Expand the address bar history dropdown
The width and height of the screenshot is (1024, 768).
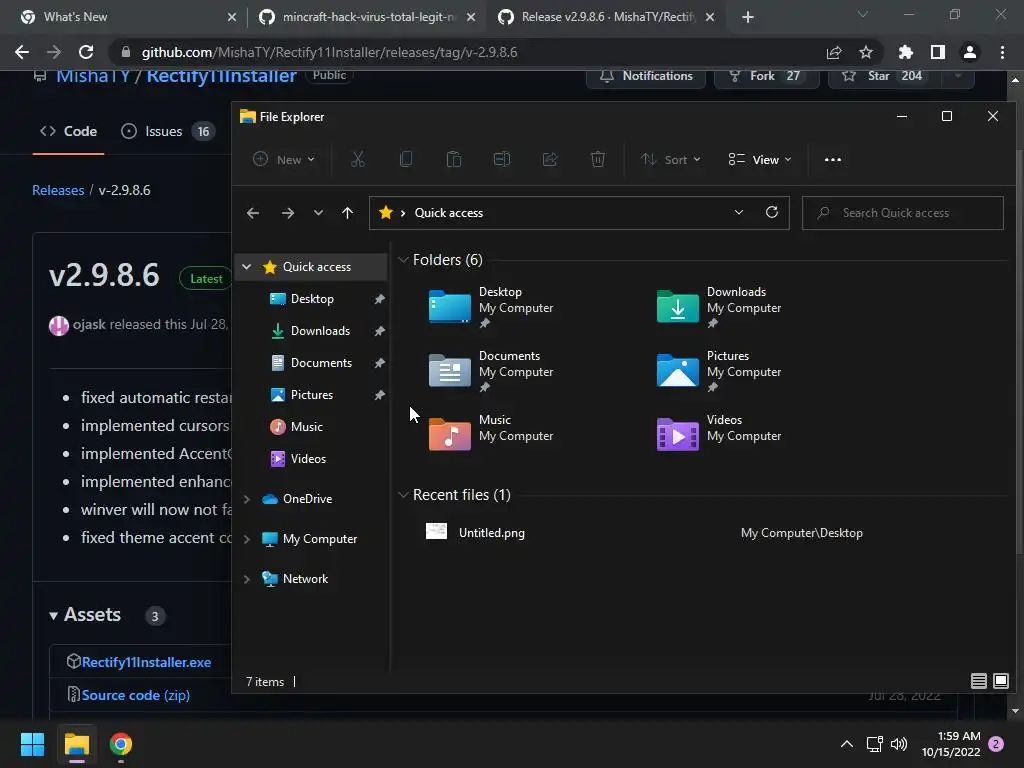click(x=739, y=212)
